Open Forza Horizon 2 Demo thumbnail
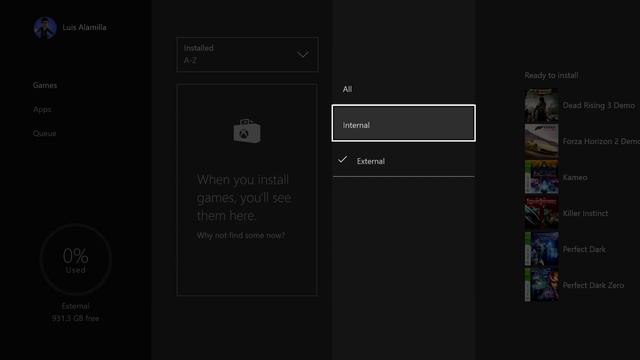 (x=542, y=141)
